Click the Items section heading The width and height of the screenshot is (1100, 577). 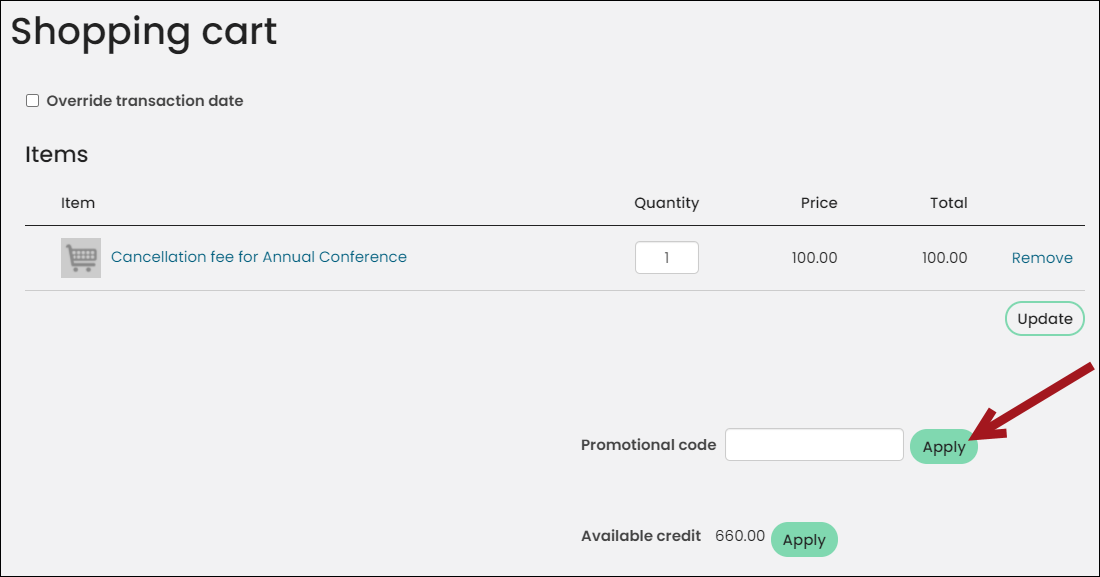(56, 154)
